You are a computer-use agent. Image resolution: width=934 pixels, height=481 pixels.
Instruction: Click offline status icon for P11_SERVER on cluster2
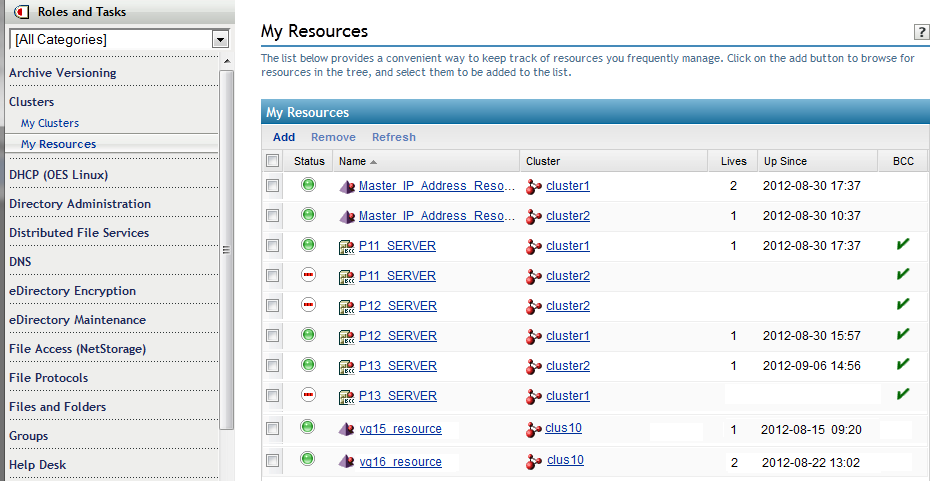point(308,274)
